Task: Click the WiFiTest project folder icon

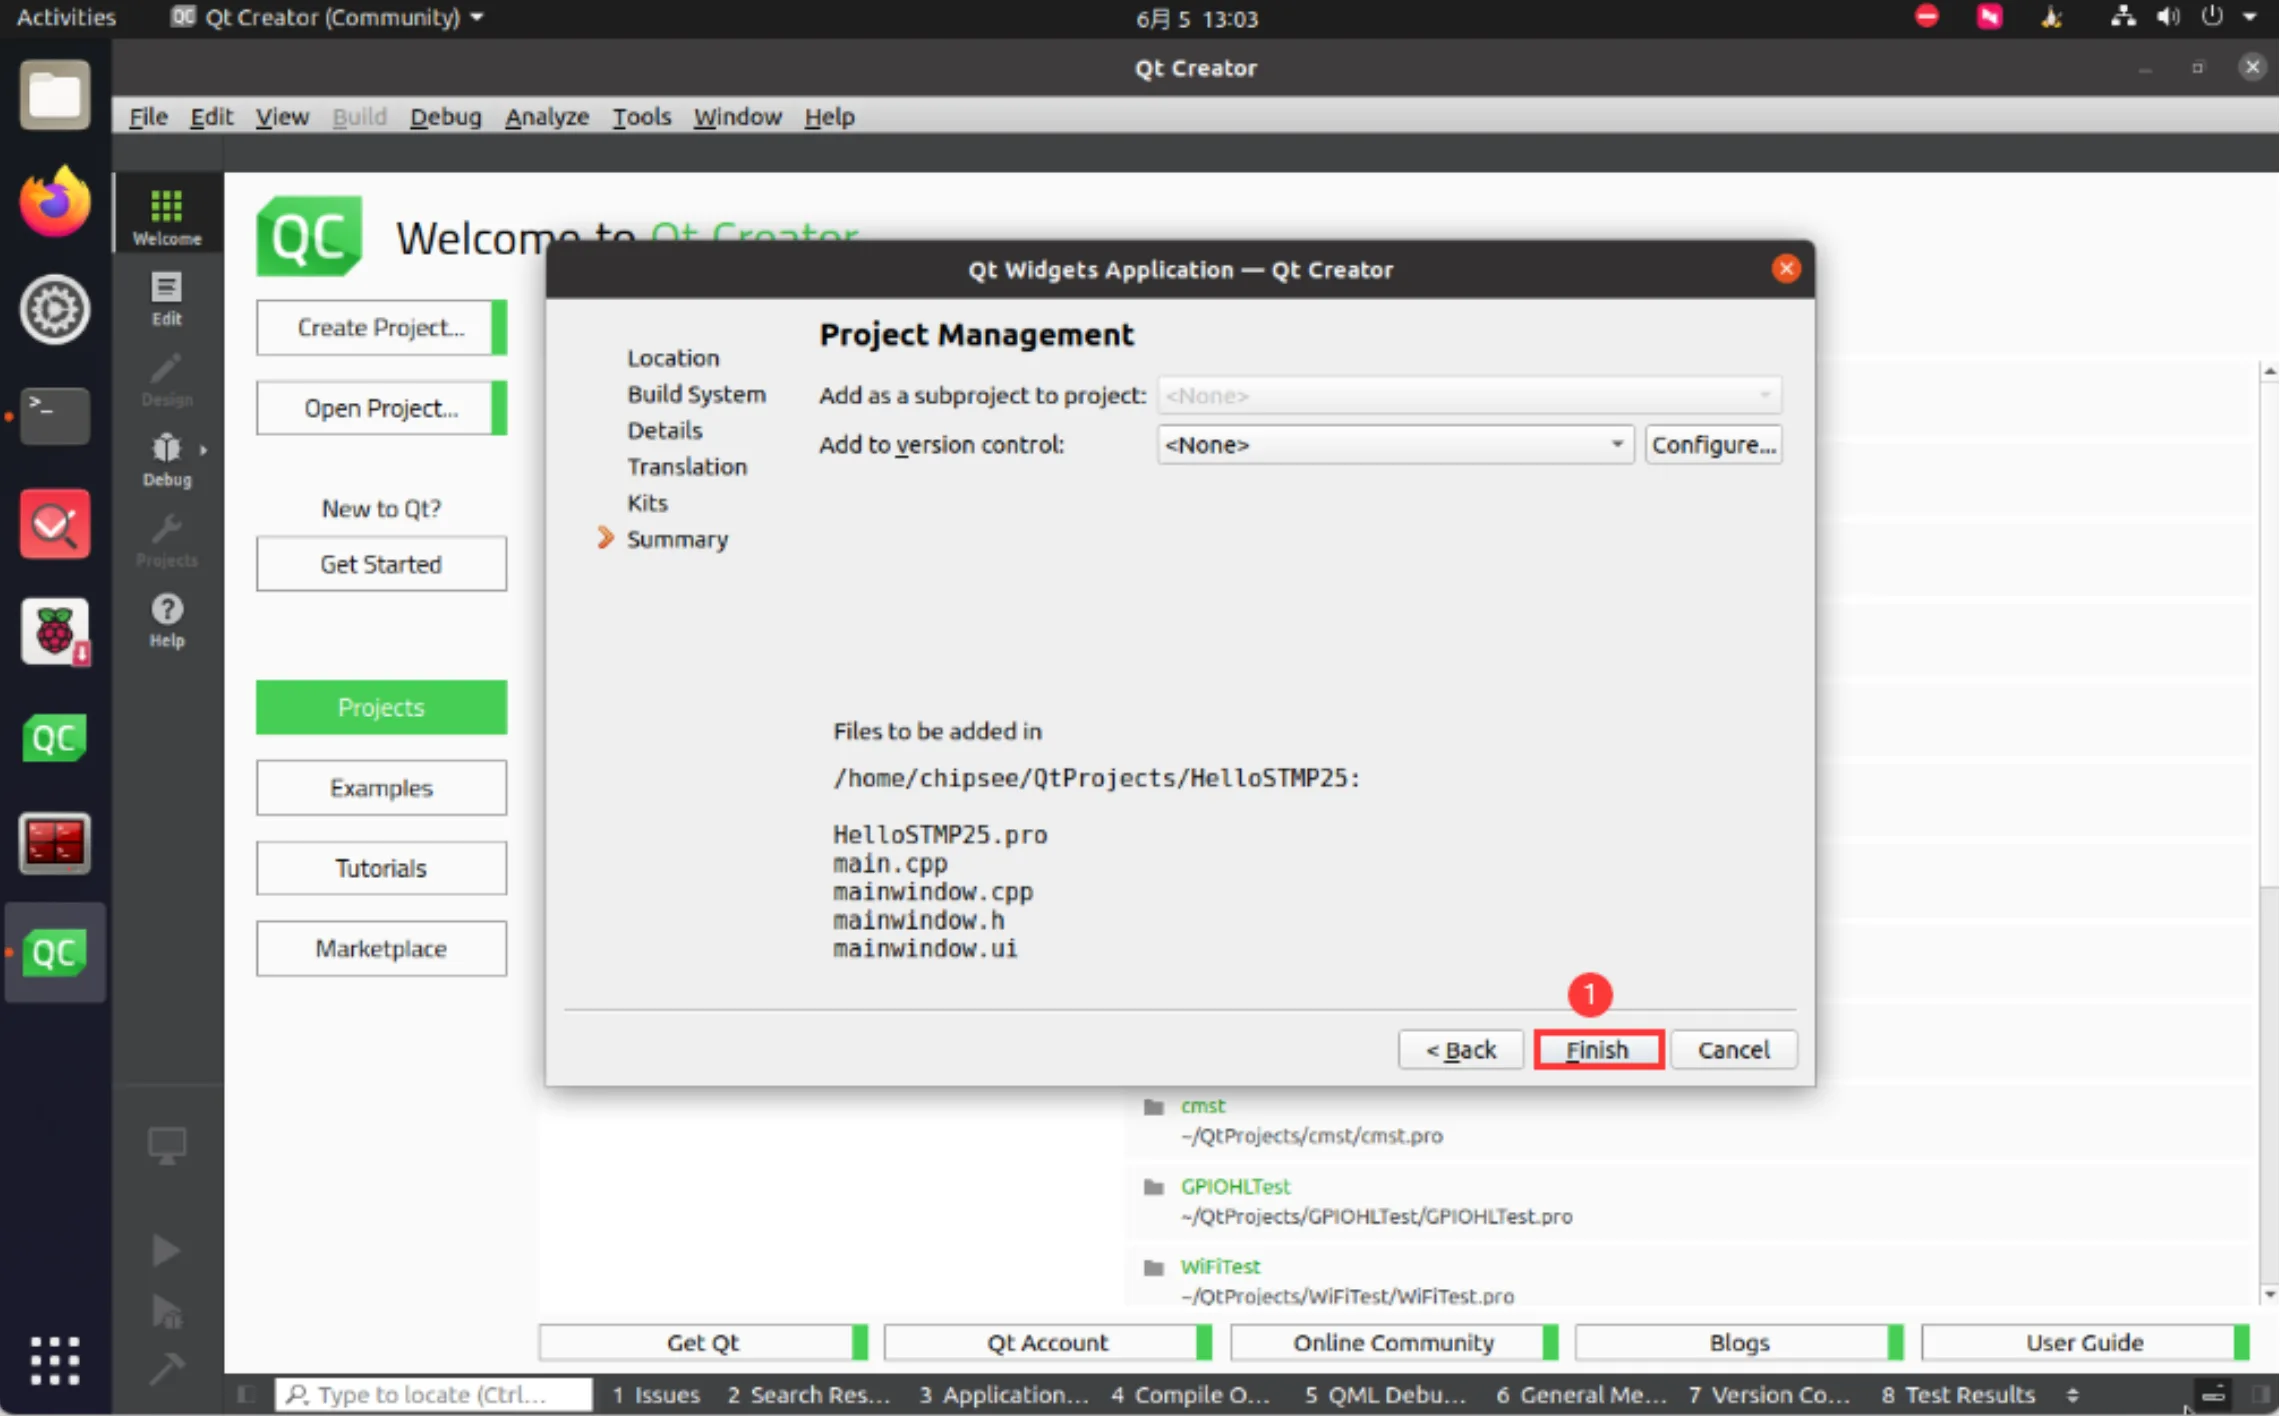Action: (x=1153, y=1266)
